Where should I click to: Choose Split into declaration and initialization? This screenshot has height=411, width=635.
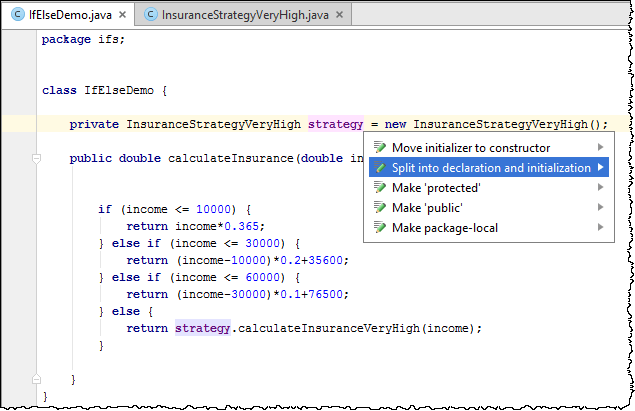coord(490,168)
